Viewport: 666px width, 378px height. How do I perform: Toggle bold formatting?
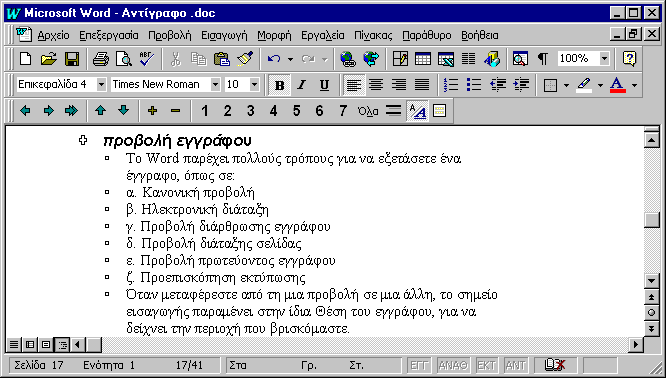(279, 85)
